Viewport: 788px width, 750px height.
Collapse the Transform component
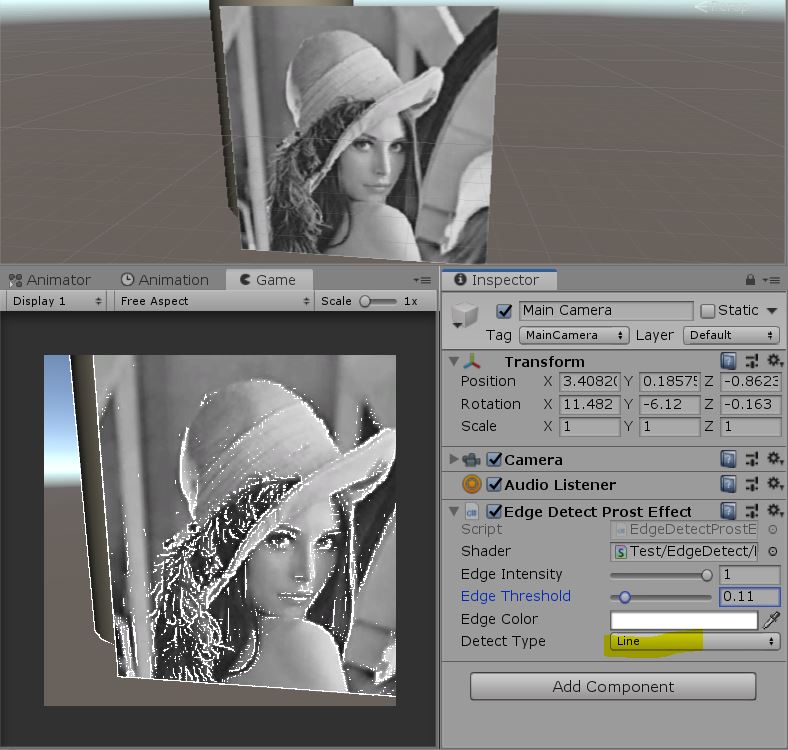(x=453, y=361)
